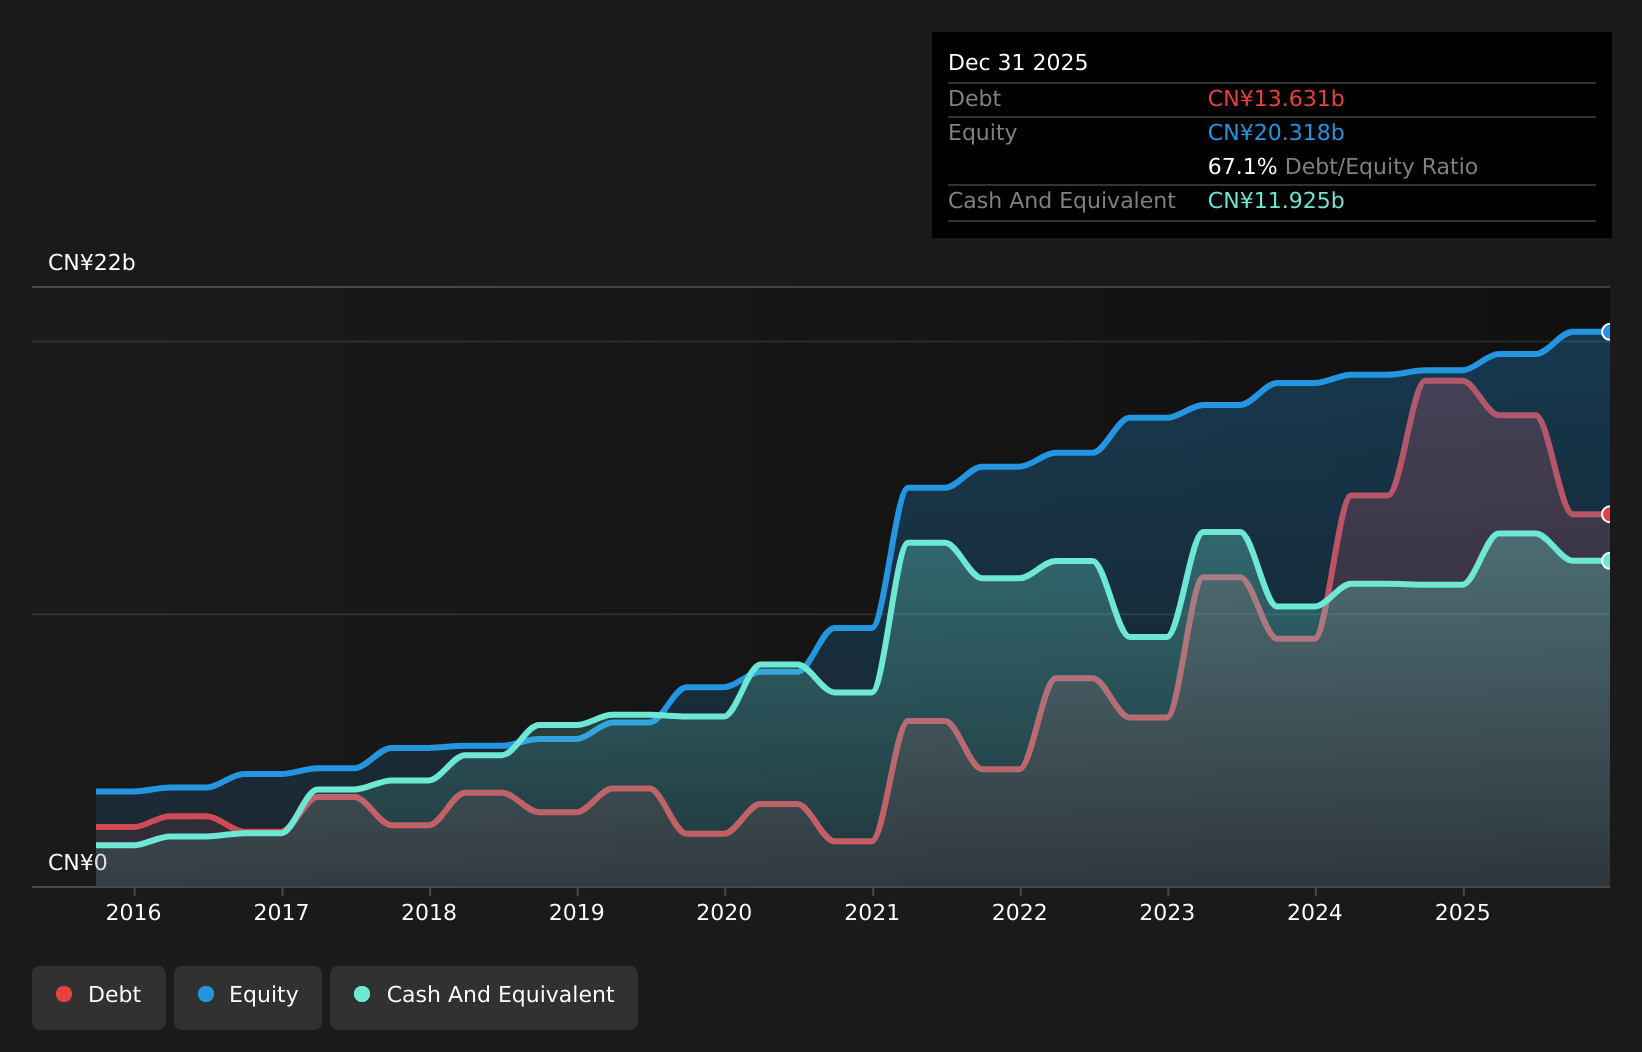
Task: Click the CN¥20.318b equity value
Action: tap(1276, 133)
